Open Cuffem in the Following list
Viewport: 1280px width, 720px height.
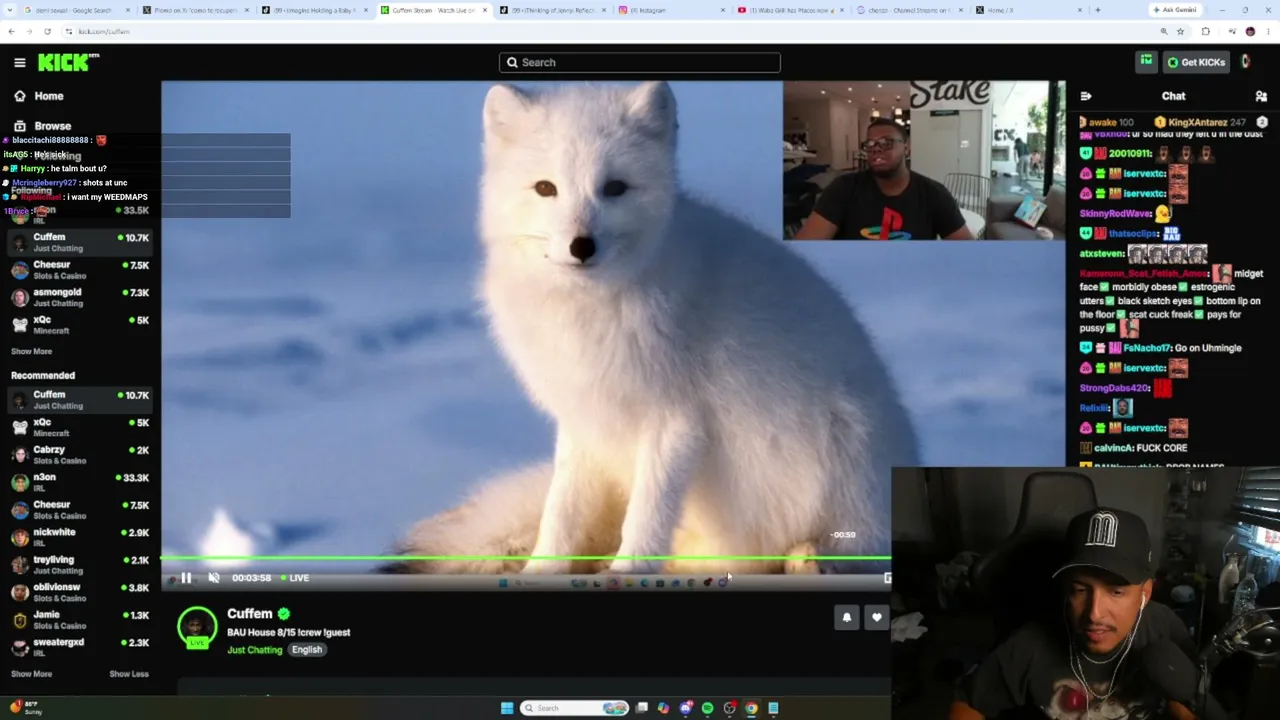[80, 242]
